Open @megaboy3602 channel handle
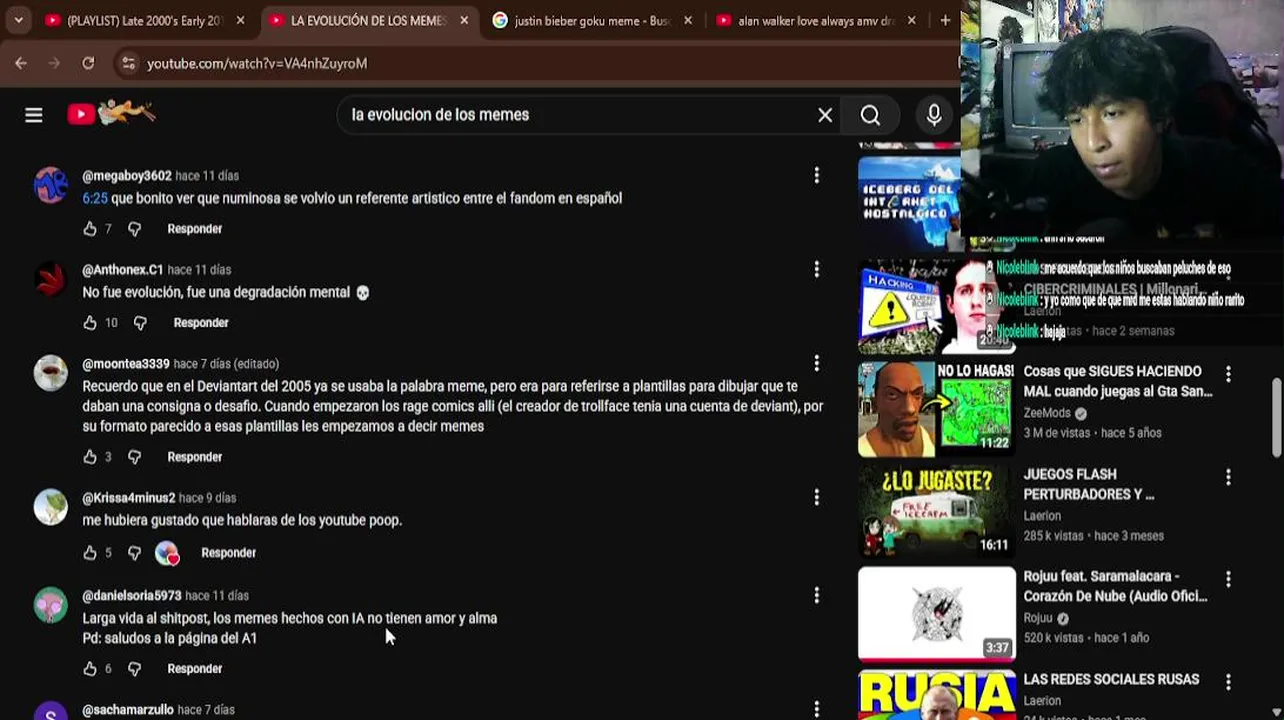Viewport: 1284px width, 720px height. point(127,176)
